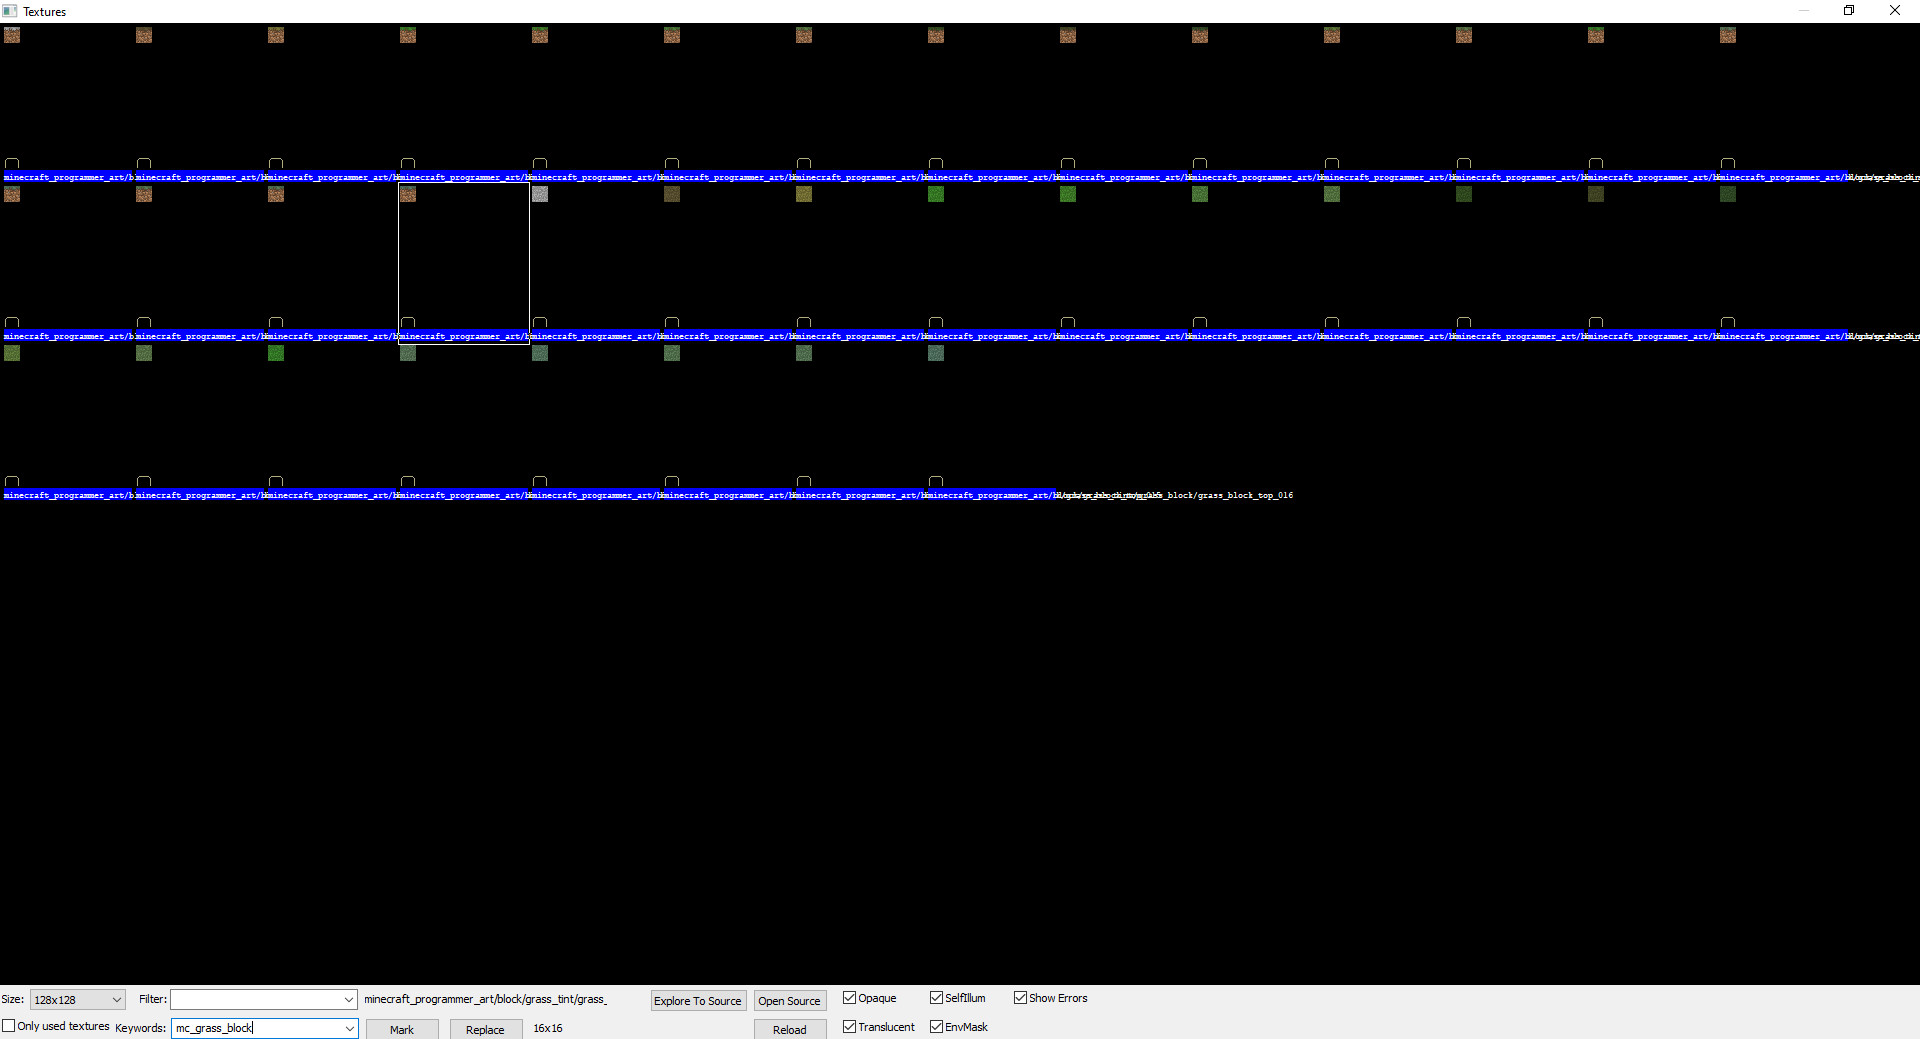Select last dark green thumbnail in second row
This screenshot has height=1039, width=1920.
tap(1727, 194)
